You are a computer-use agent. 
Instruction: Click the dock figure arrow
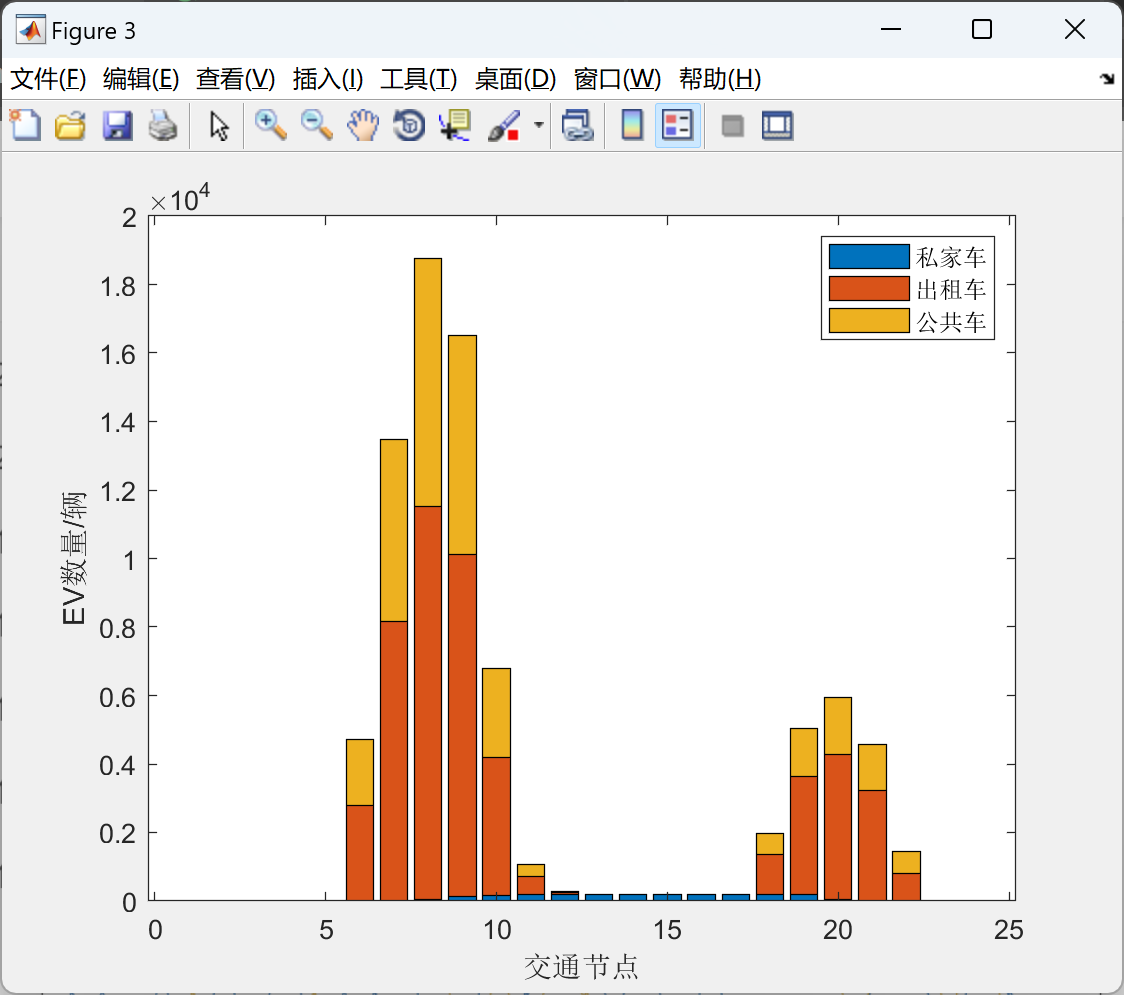pos(1108,79)
